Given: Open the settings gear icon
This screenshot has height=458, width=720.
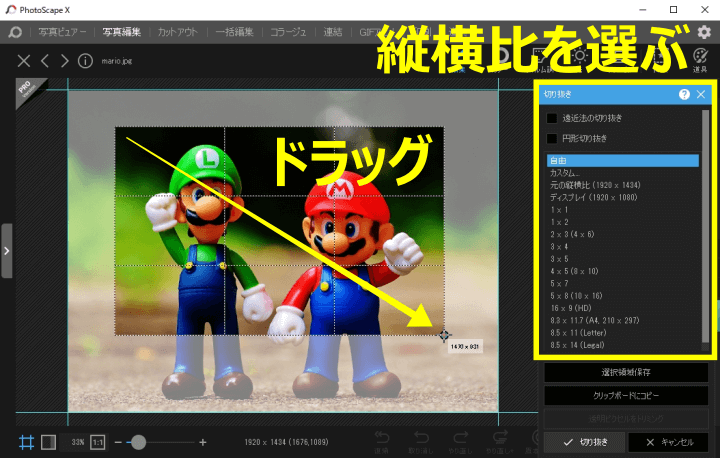Looking at the screenshot, I should click(x=704, y=32).
